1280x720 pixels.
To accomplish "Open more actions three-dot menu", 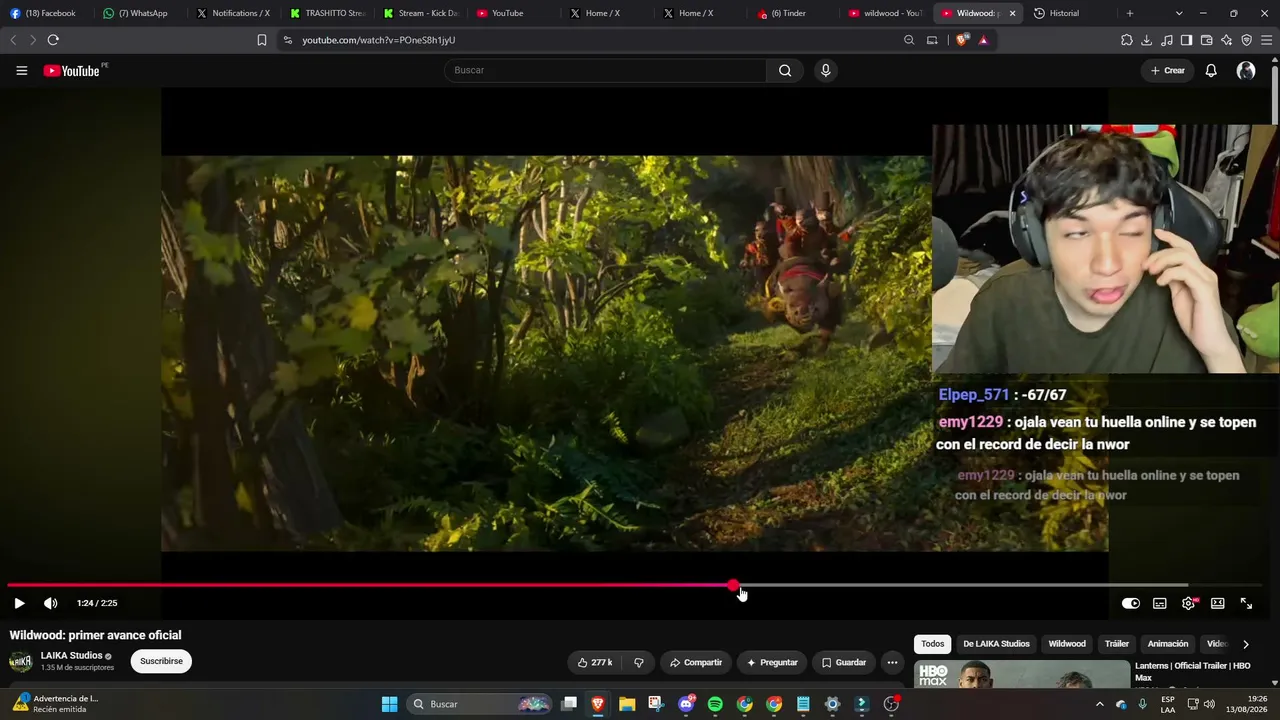I will tap(892, 662).
